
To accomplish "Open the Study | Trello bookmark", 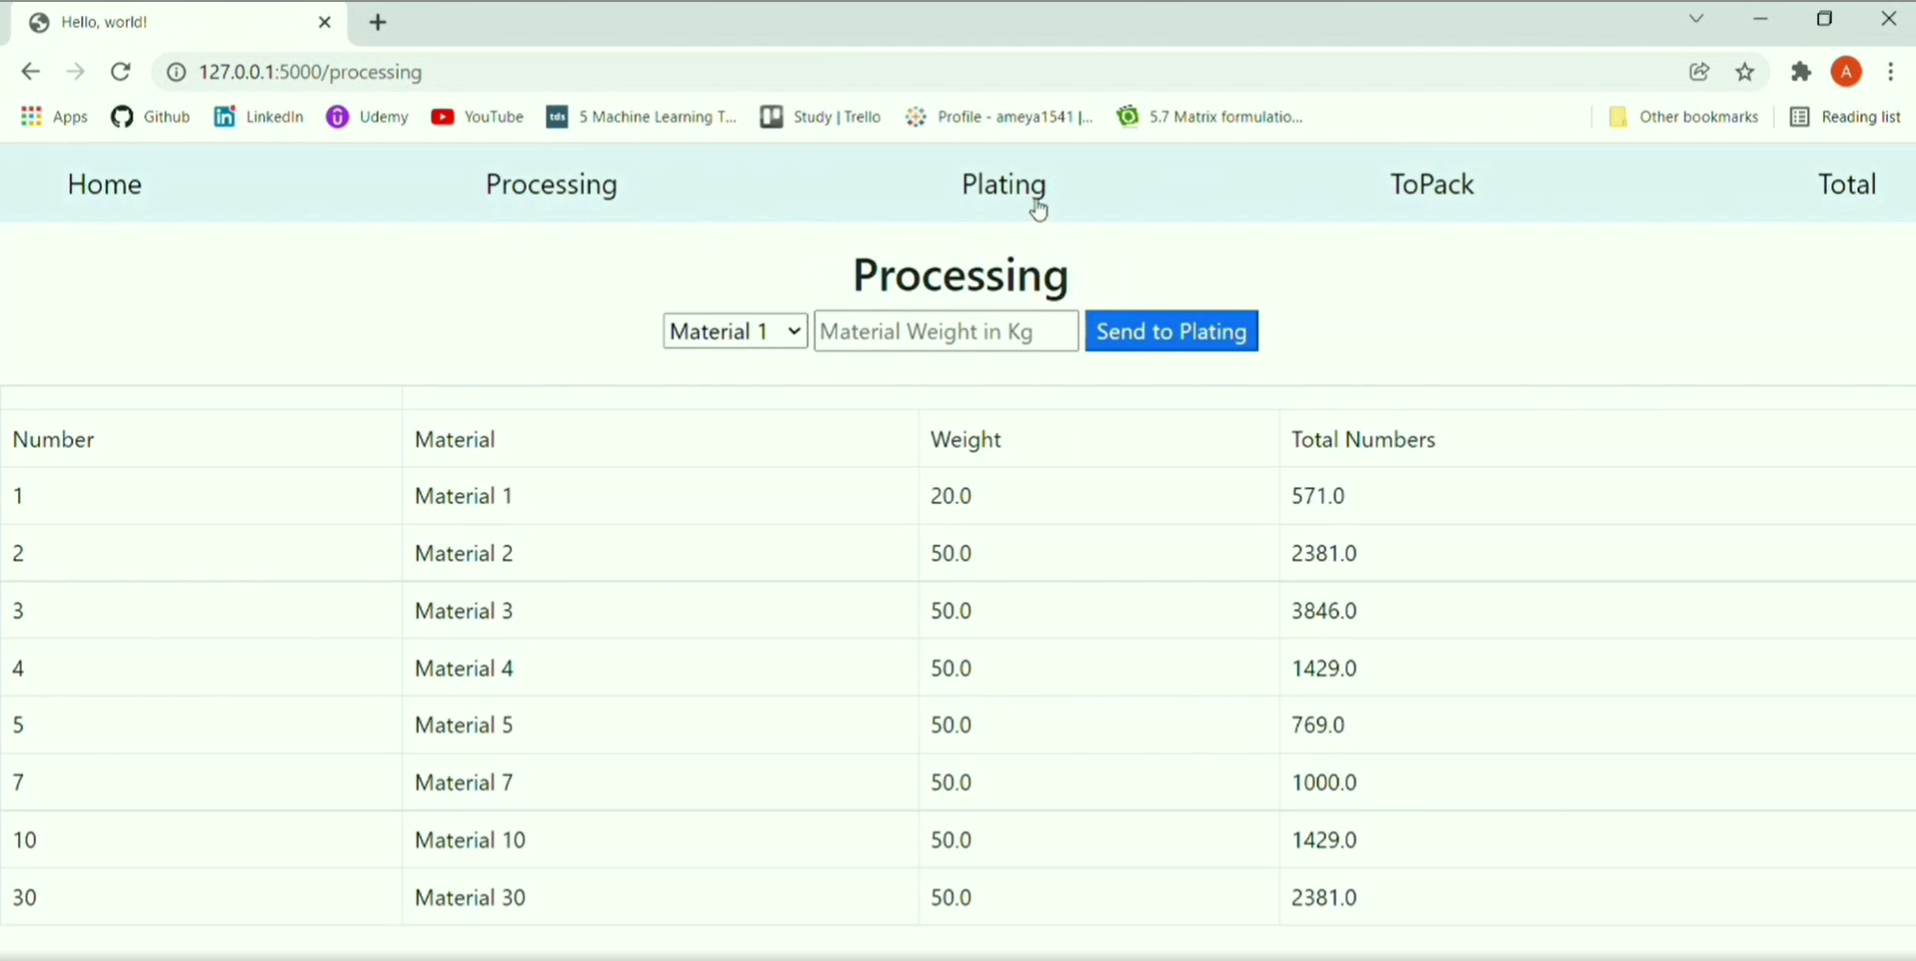I will tap(819, 116).
